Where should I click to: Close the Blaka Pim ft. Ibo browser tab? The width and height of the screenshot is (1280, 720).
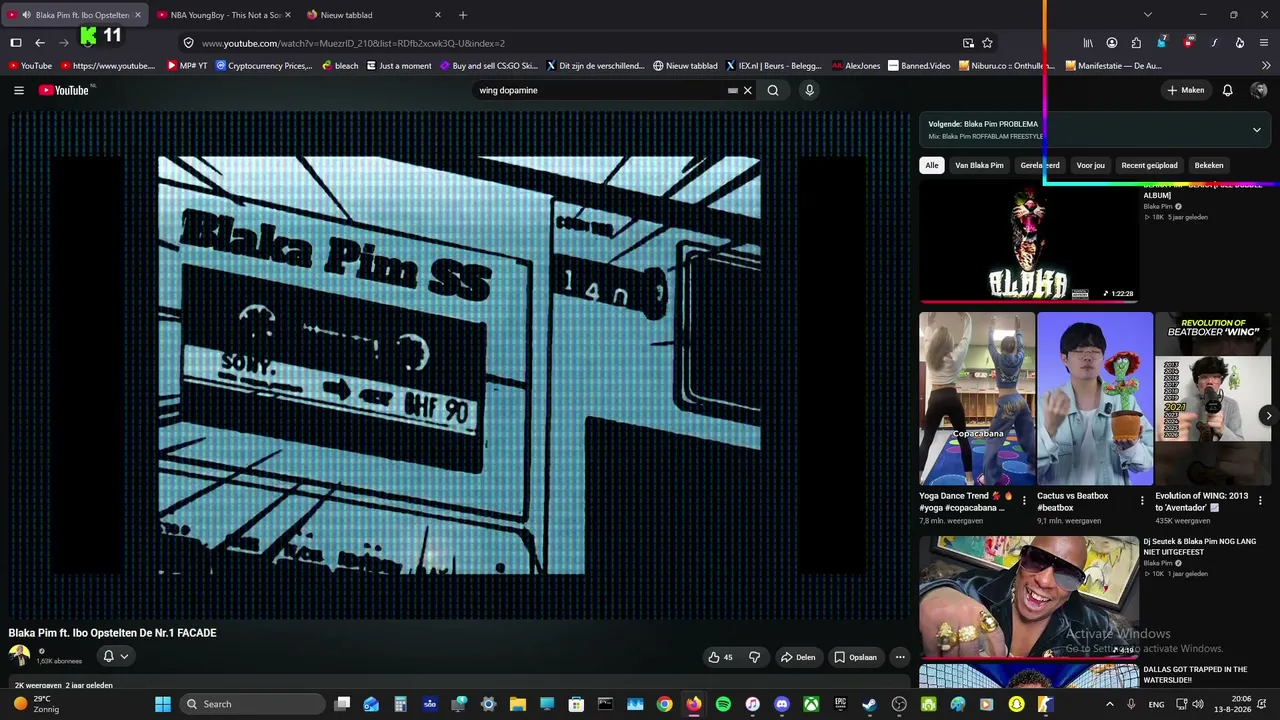click(138, 15)
